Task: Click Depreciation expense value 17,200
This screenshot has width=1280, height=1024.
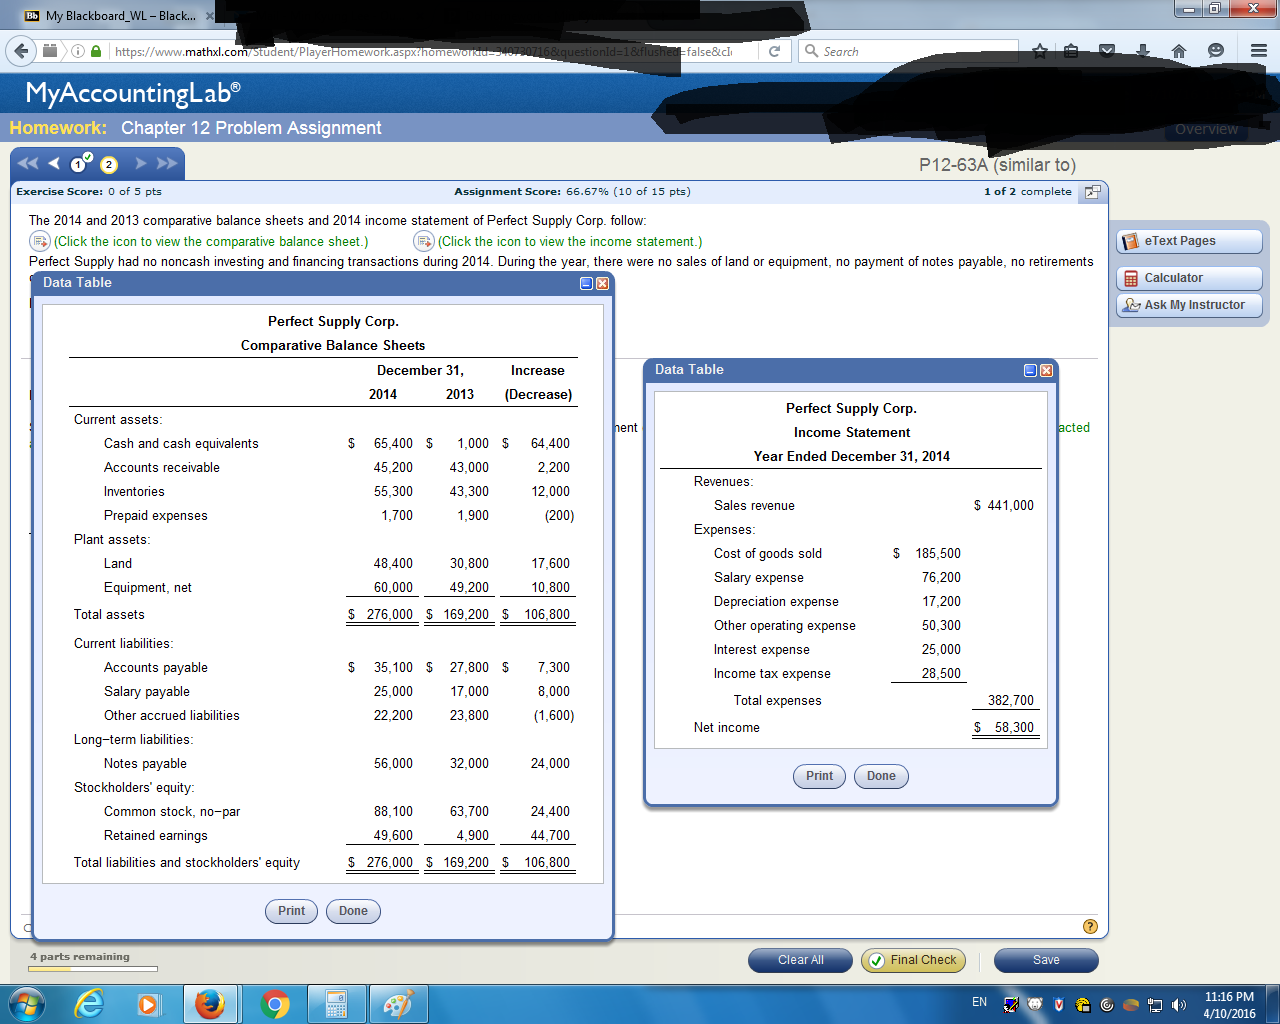Action: tap(941, 602)
